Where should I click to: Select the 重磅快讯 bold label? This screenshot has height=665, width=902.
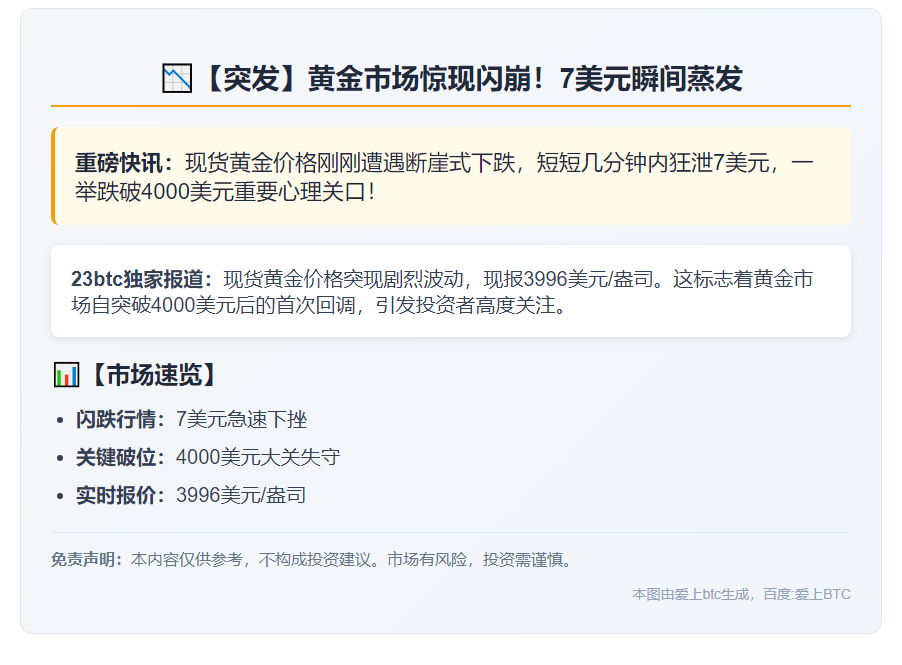tap(123, 162)
